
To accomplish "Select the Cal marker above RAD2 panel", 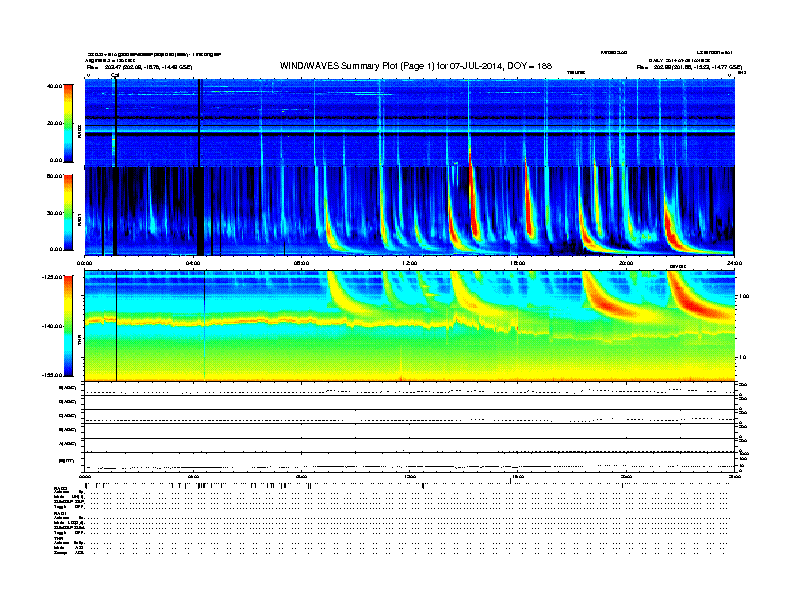I will click(115, 75).
